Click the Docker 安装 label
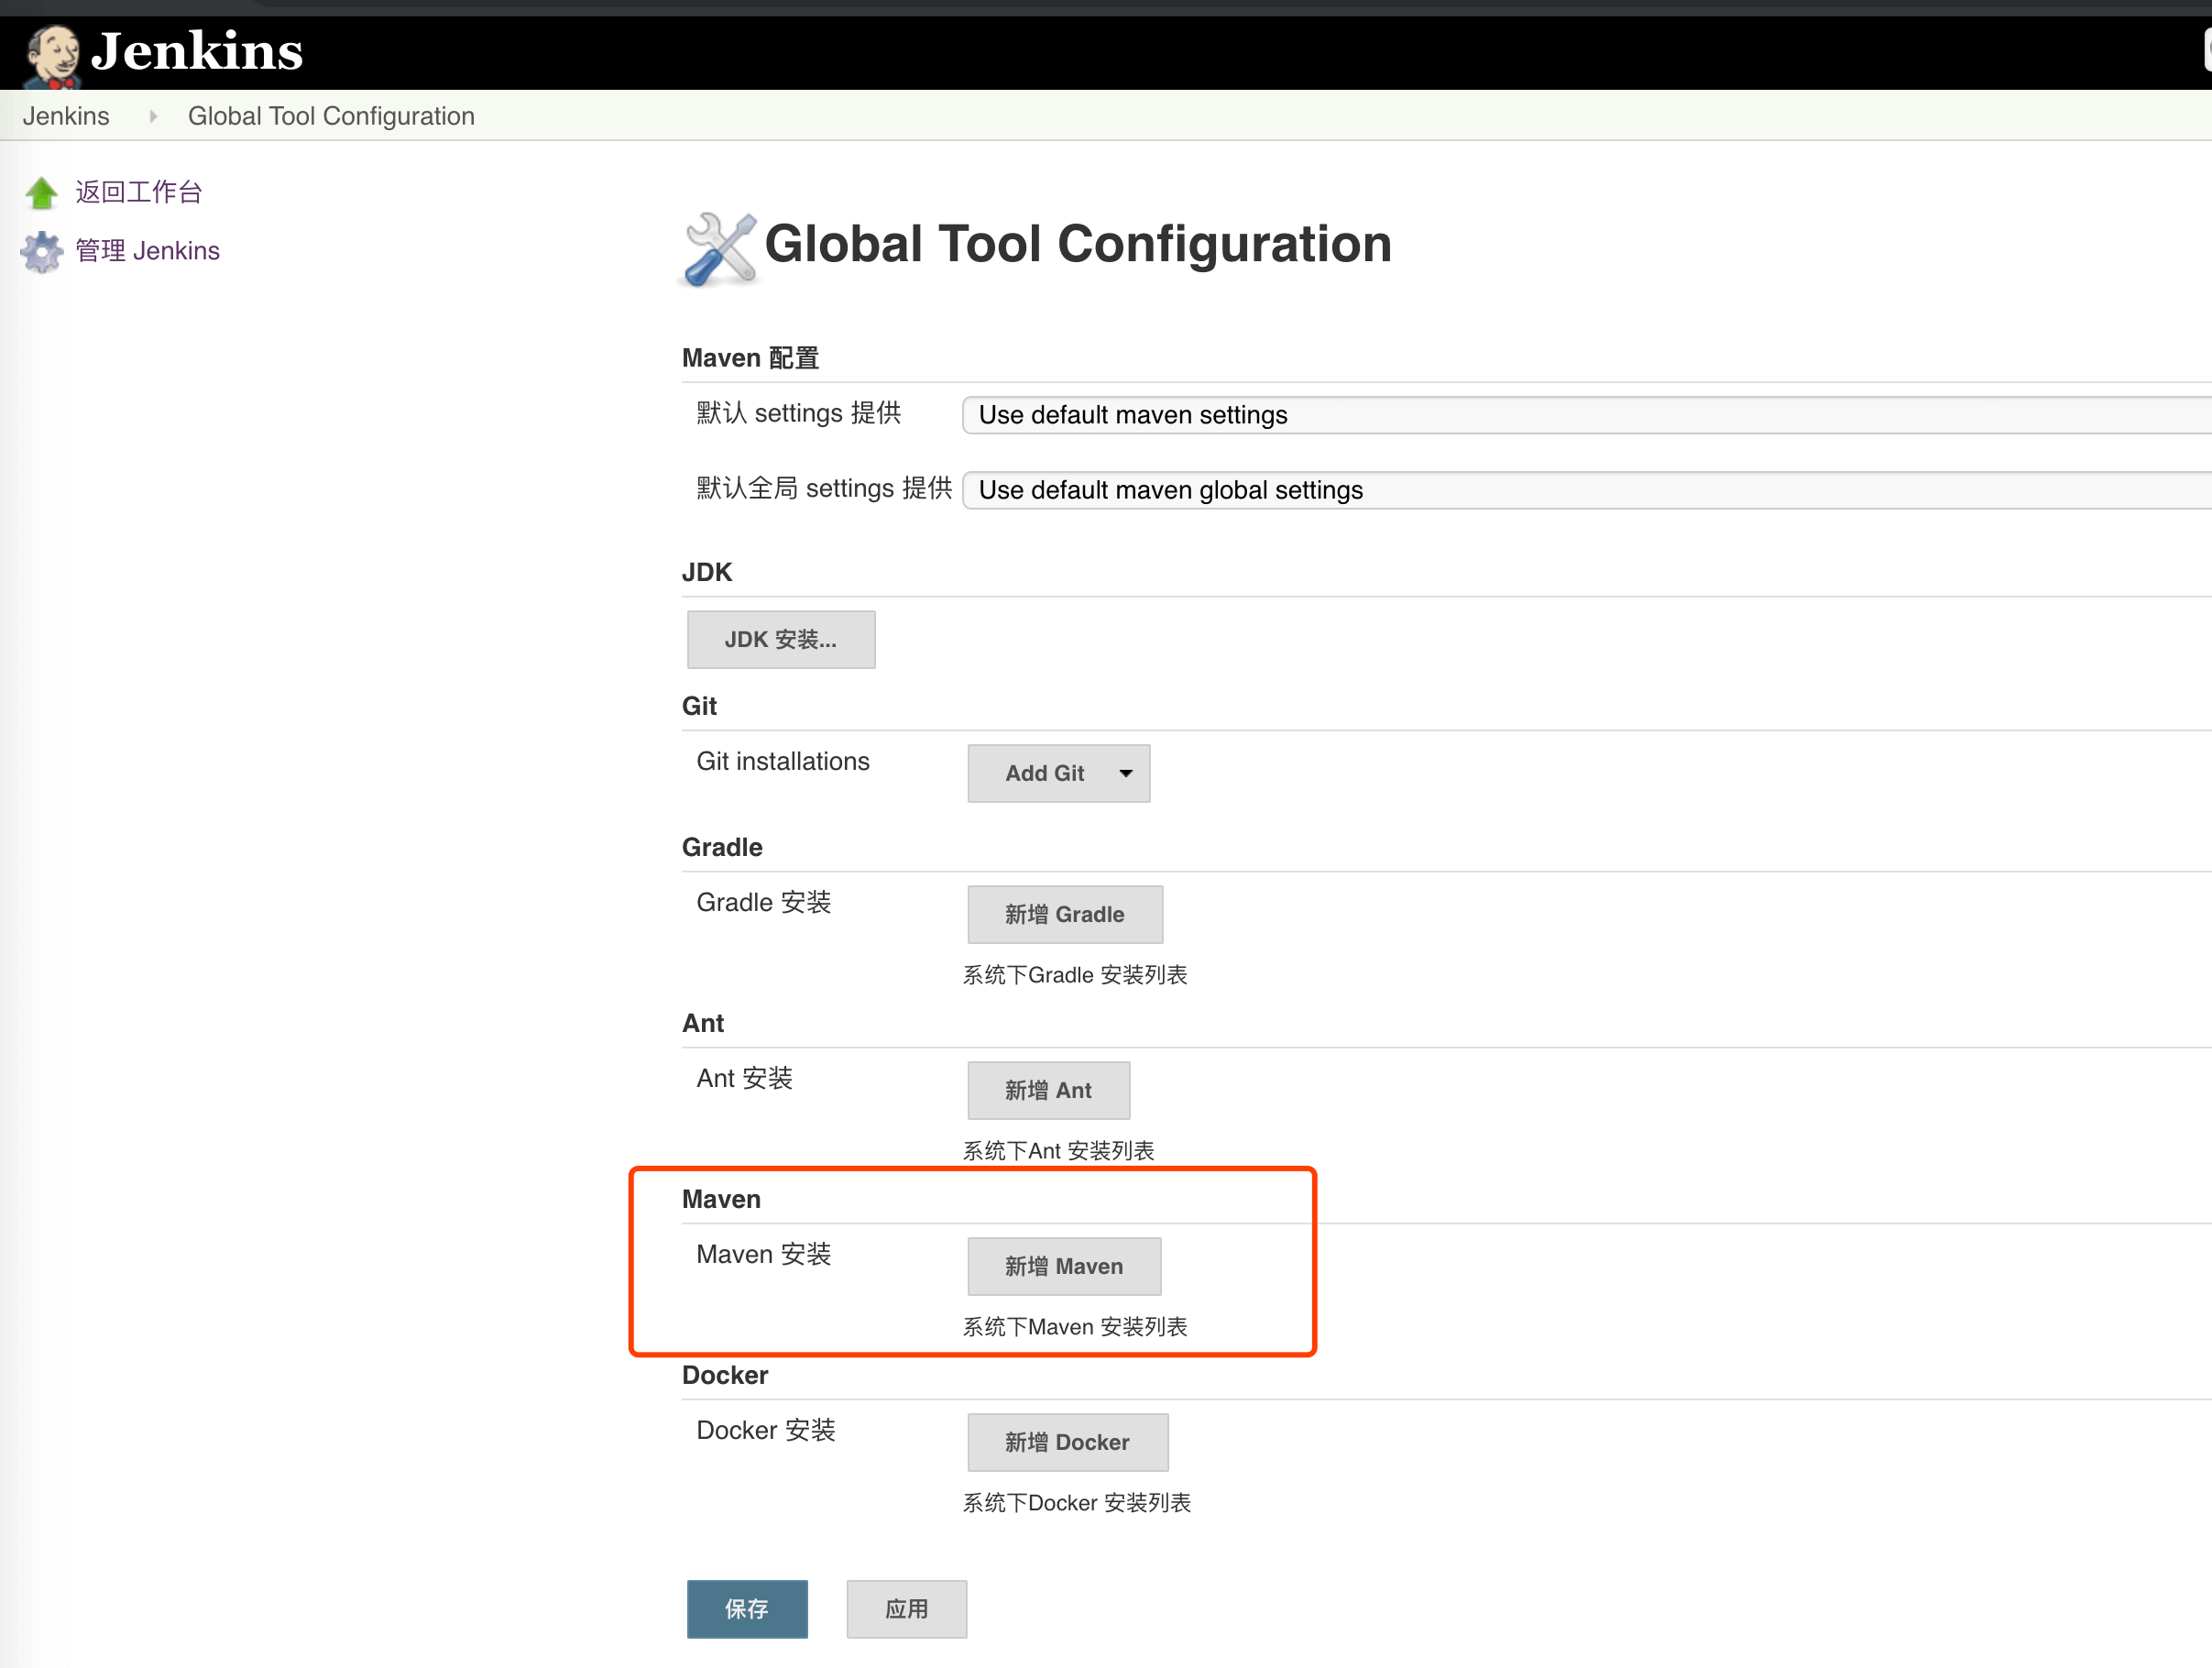The image size is (2212, 1668). [x=766, y=1430]
